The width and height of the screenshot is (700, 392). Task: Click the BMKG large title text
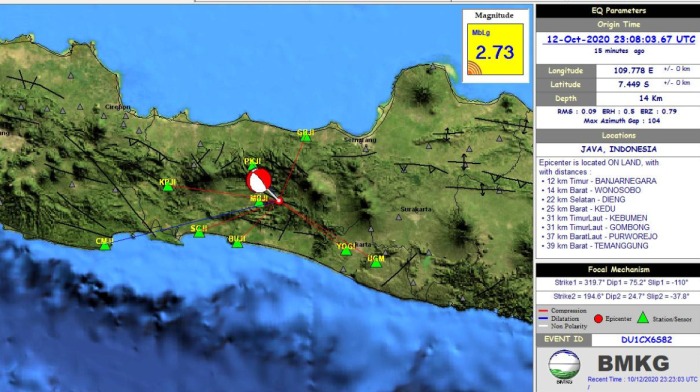(x=633, y=364)
